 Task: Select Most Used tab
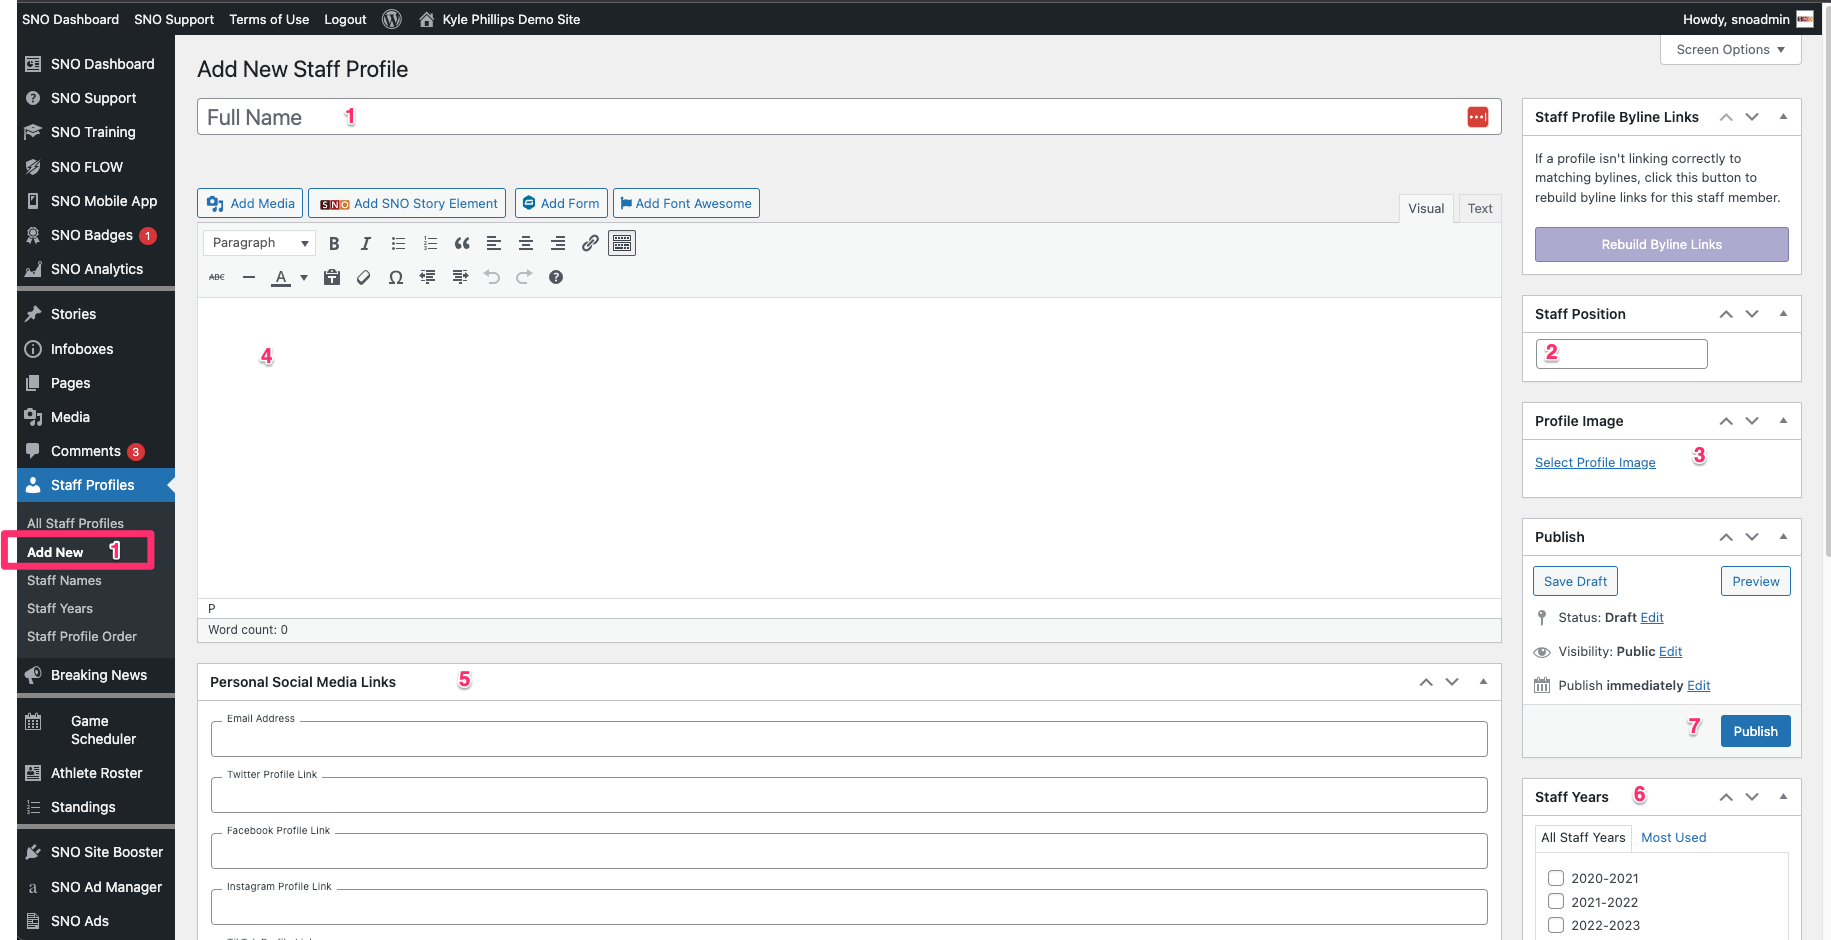1673,838
